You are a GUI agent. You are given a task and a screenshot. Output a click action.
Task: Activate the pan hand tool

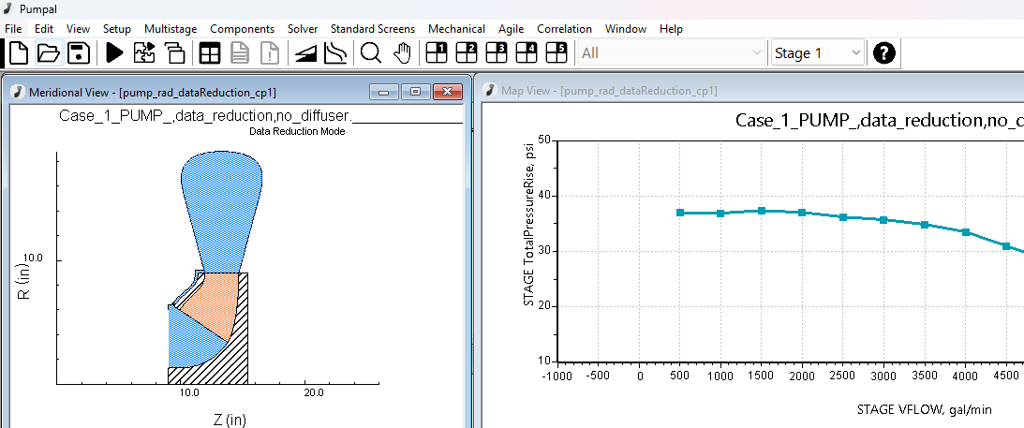click(402, 53)
